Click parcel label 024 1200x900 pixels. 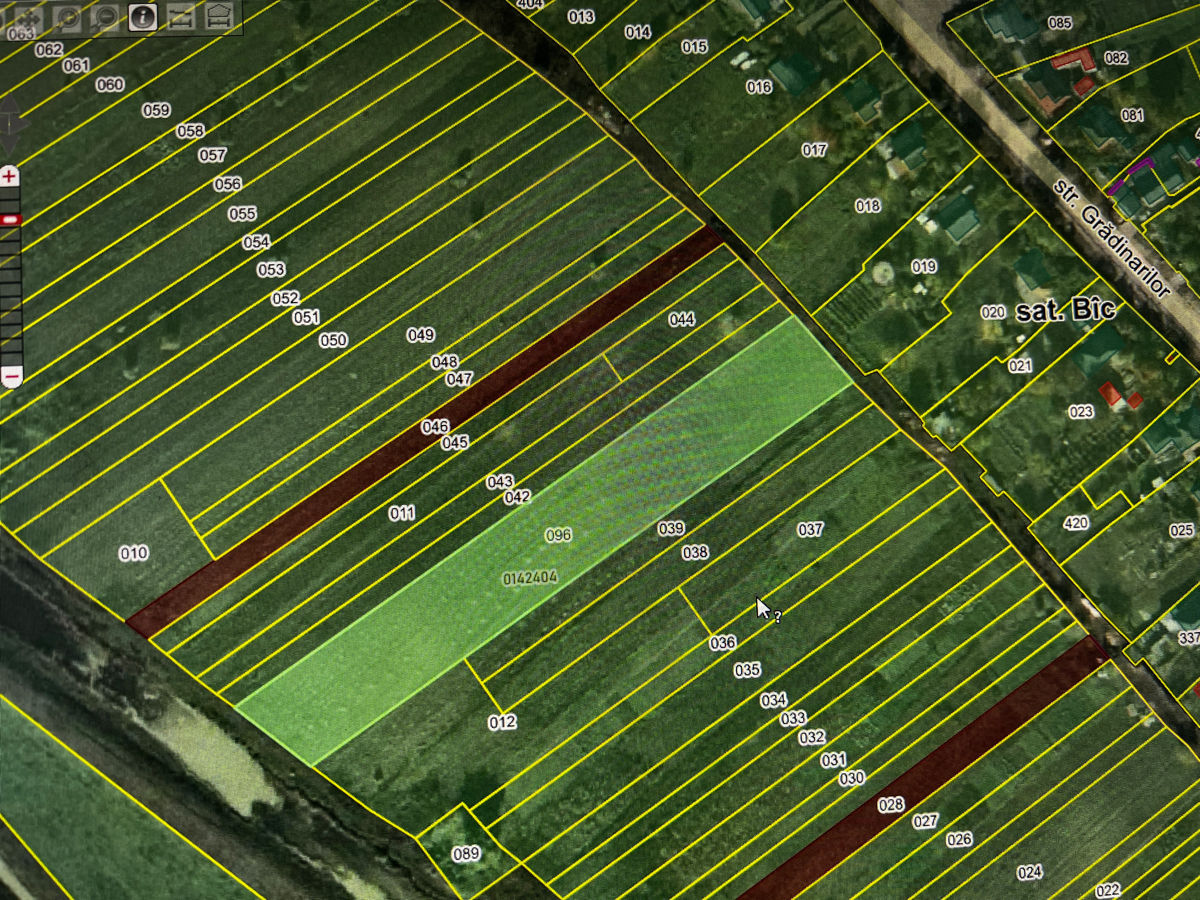[x=1030, y=872]
